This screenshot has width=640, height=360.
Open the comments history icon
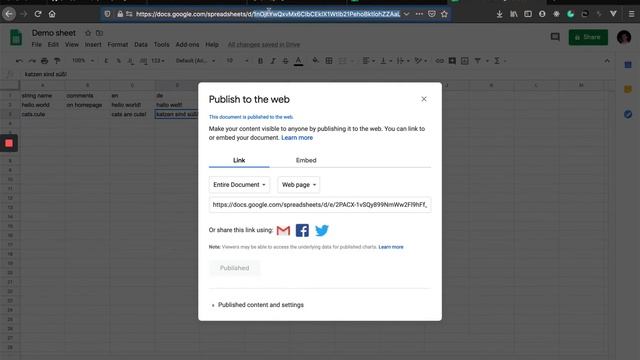pos(555,37)
